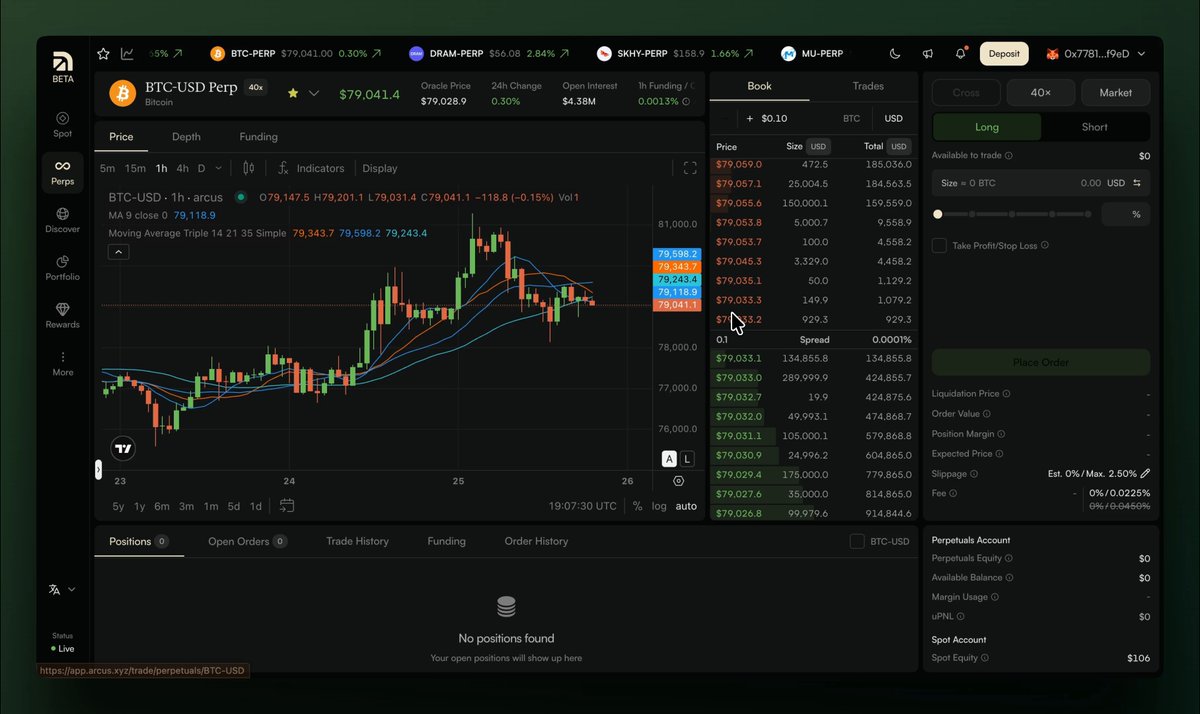
Task: Open the Indicators menu
Action: click(x=311, y=168)
